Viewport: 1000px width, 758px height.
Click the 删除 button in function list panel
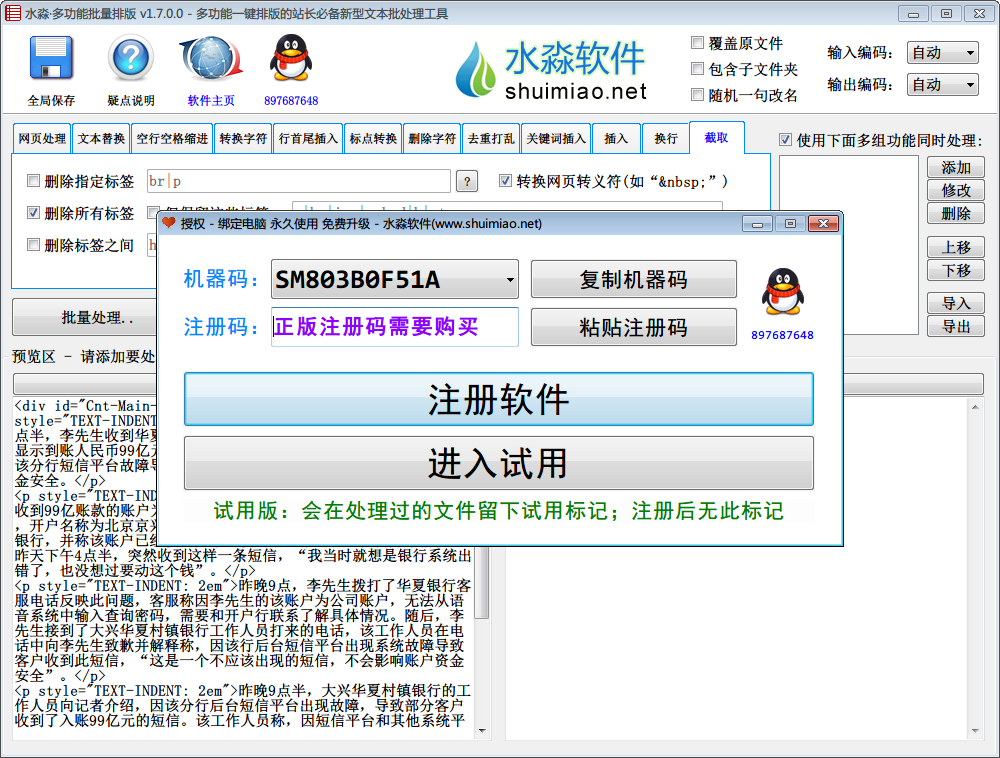tap(955, 213)
